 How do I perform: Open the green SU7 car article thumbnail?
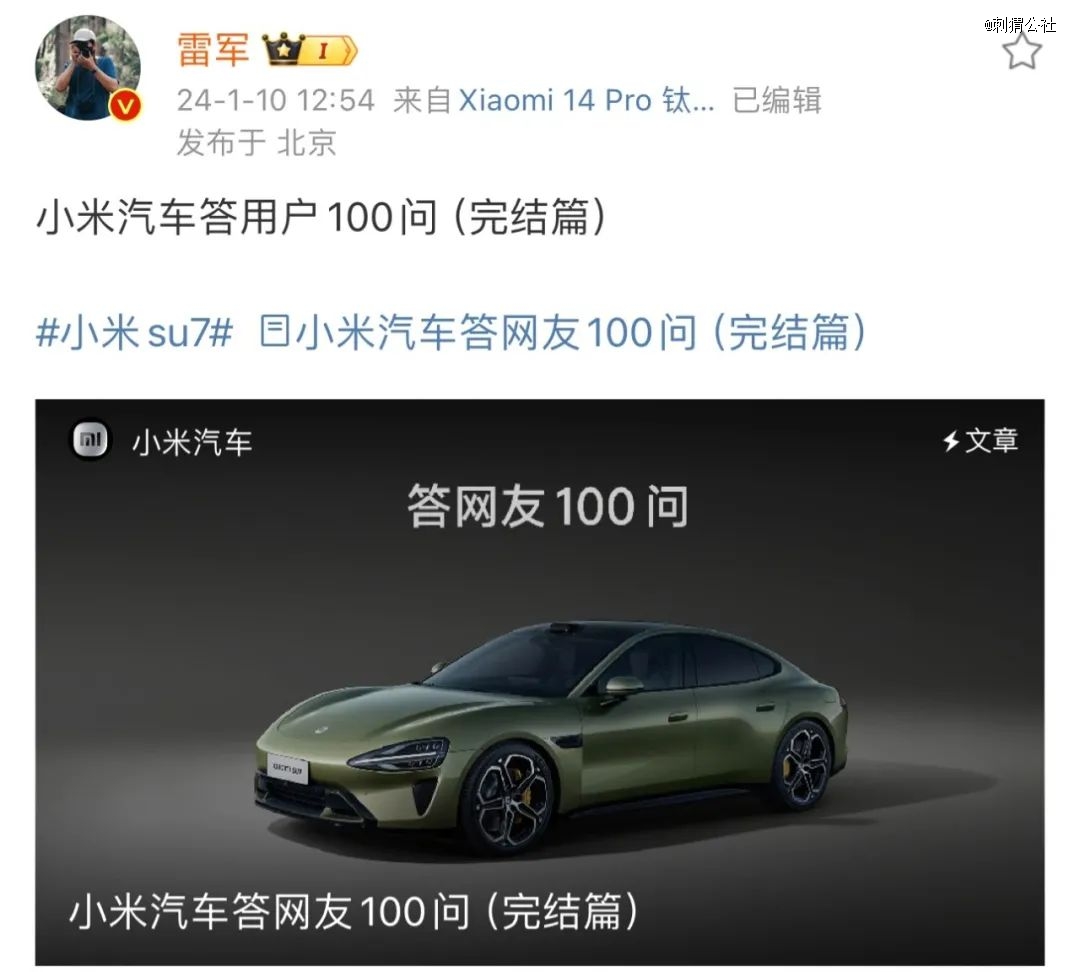tap(539, 682)
